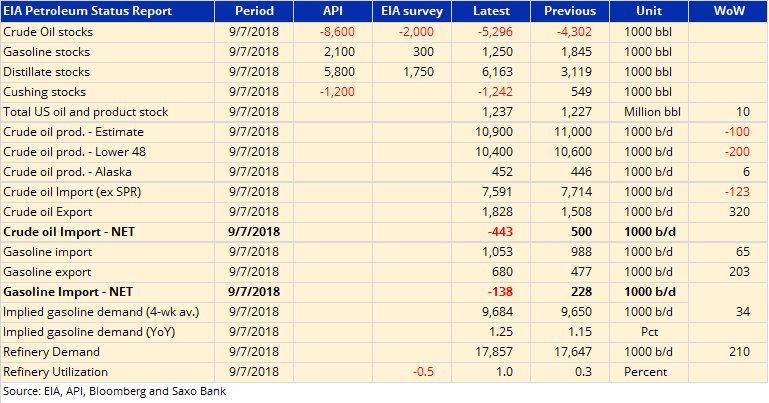This screenshot has width=769, height=403.
Task: Click Latest value 9,684
Action: point(497,312)
